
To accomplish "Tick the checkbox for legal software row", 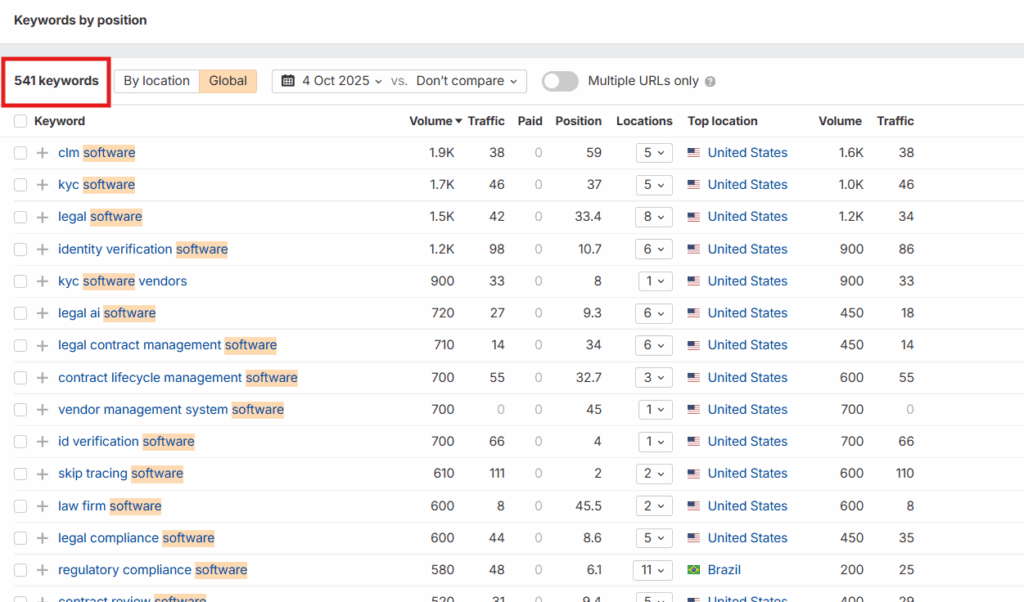I will 21,217.
